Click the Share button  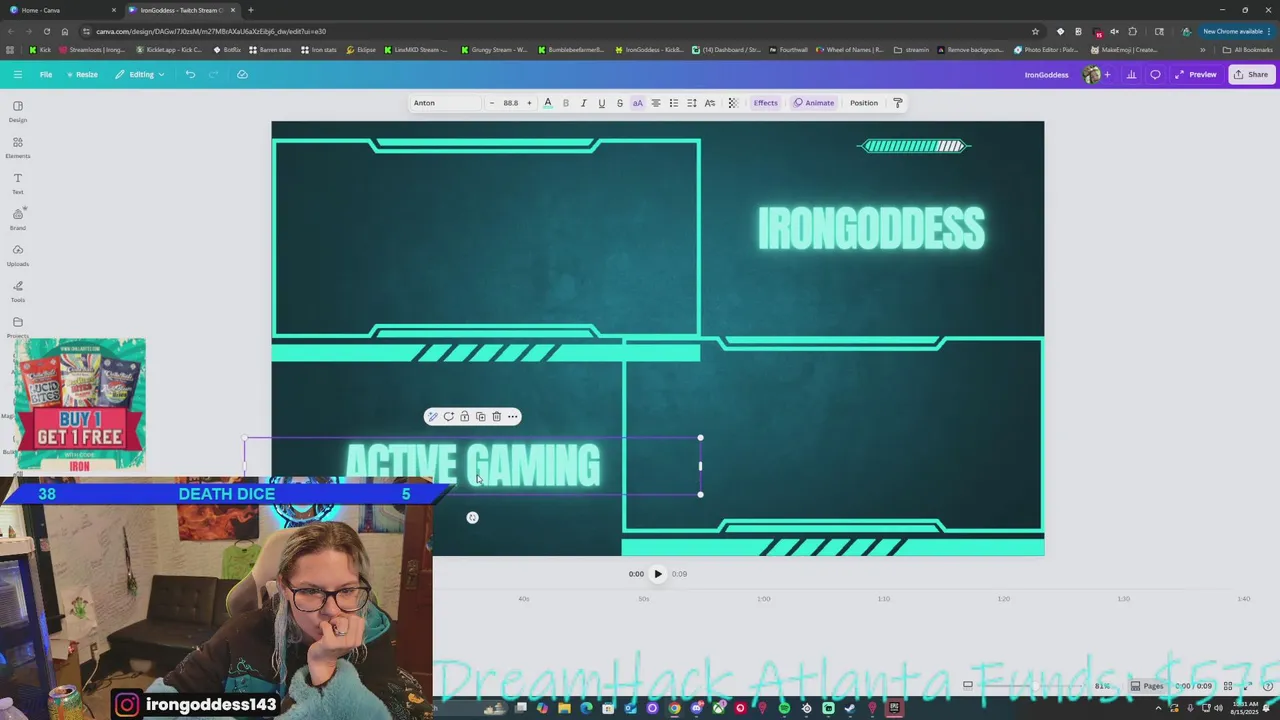click(x=1251, y=74)
